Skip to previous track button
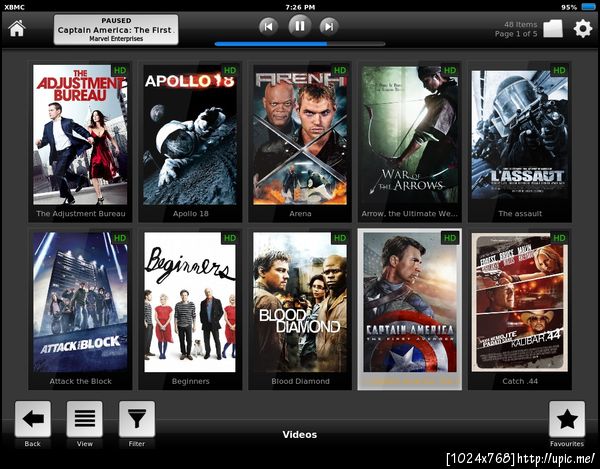Viewport: 600px width, 469px height. (x=268, y=27)
